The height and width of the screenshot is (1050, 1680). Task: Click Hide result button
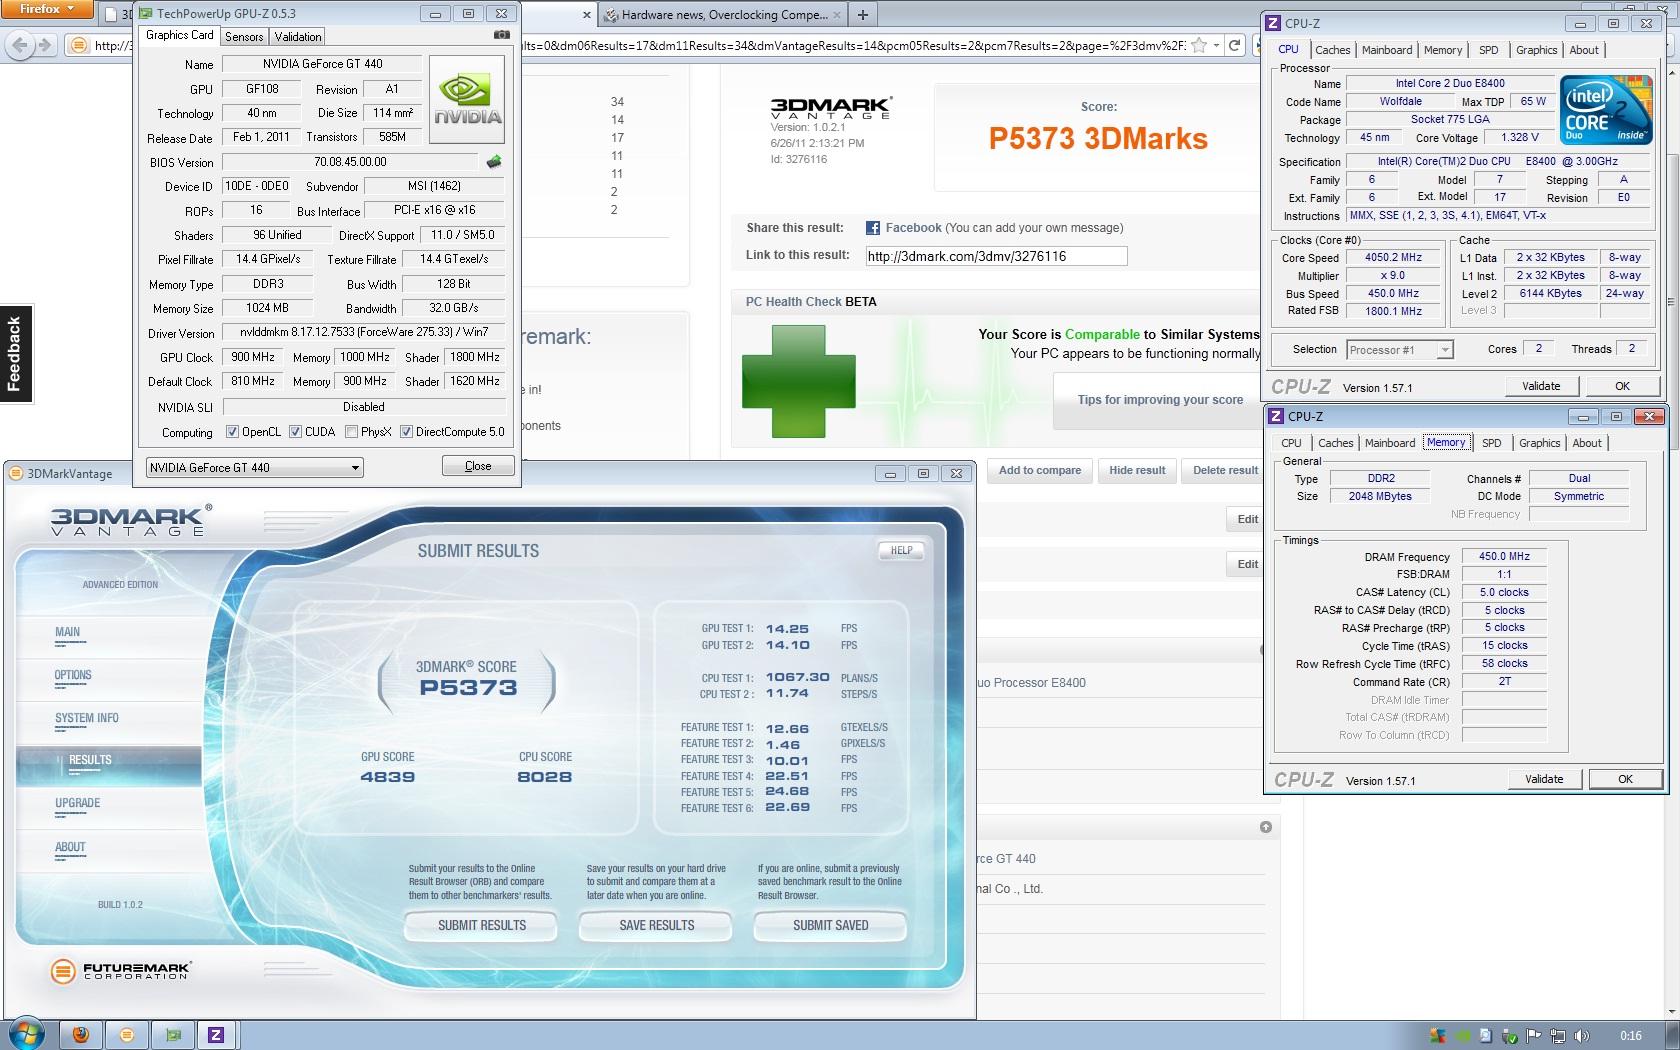click(1137, 470)
